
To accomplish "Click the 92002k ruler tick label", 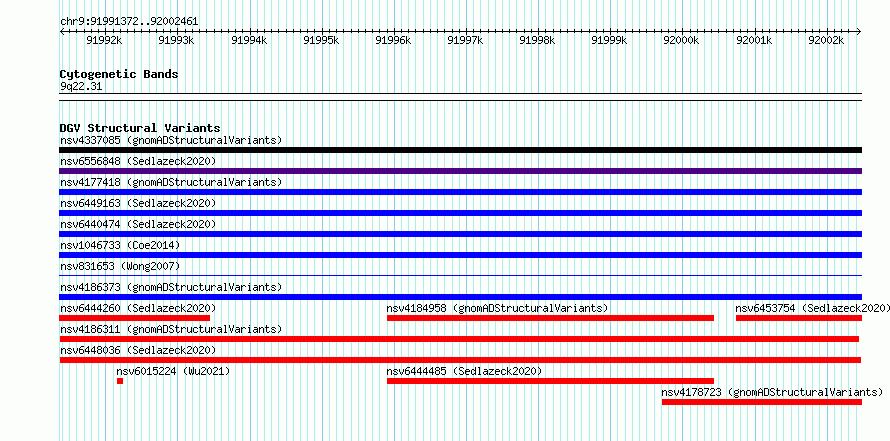I will click(826, 40).
